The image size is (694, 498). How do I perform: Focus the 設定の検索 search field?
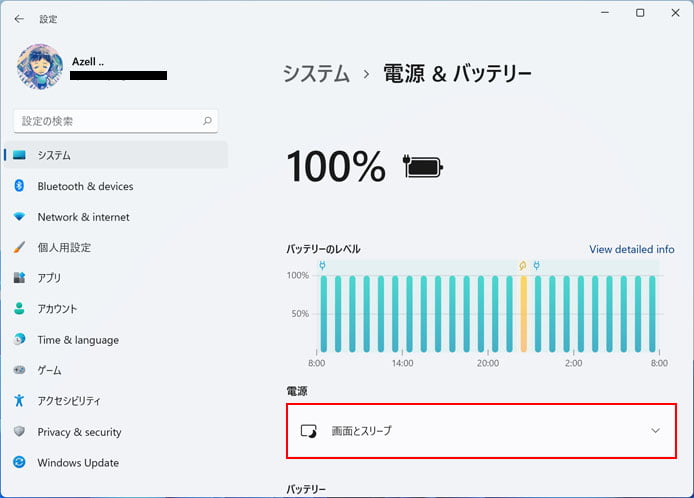pyautogui.click(x=116, y=121)
